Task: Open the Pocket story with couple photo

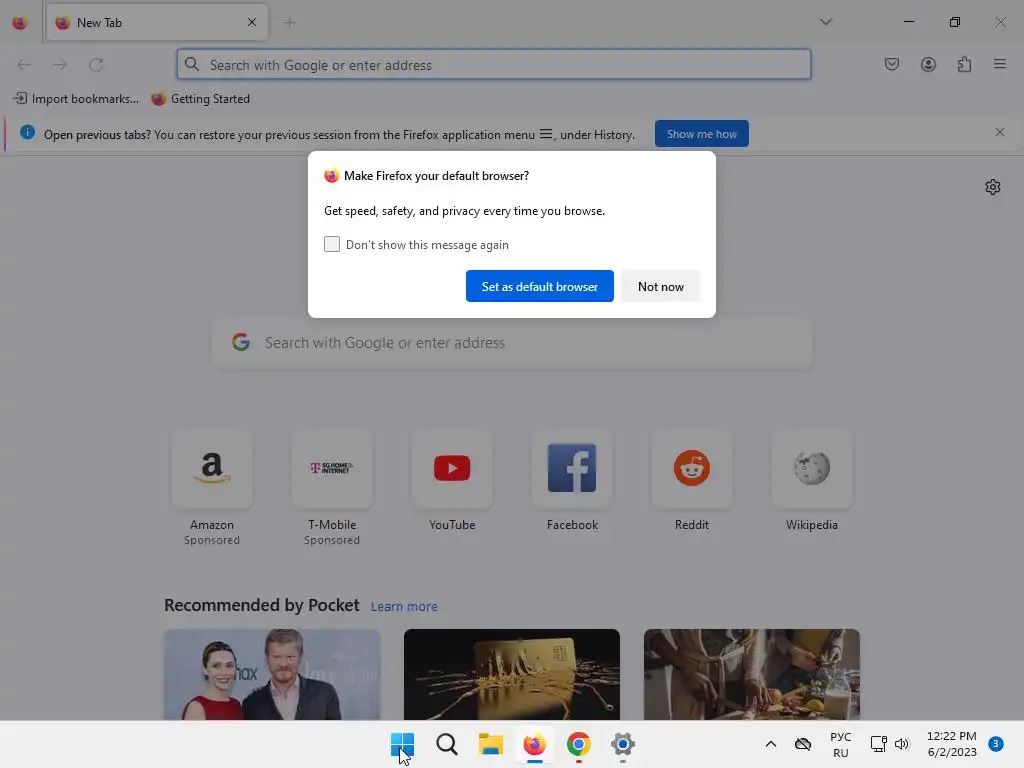Action: tap(272, 675)
